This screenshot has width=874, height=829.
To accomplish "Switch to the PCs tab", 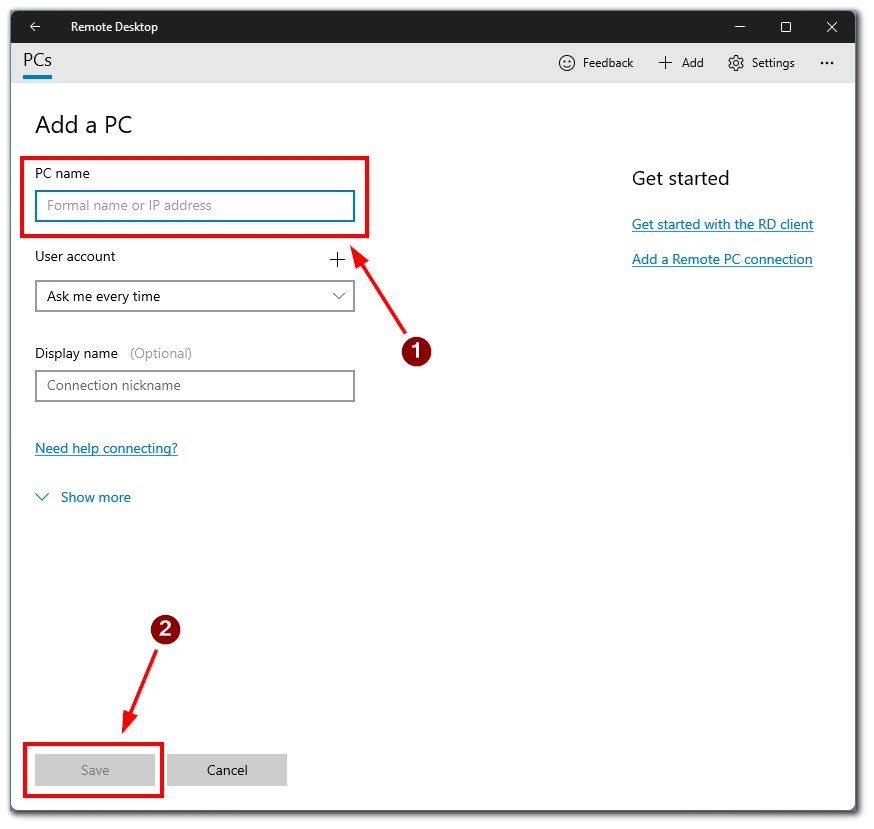I will click(37, 61).
